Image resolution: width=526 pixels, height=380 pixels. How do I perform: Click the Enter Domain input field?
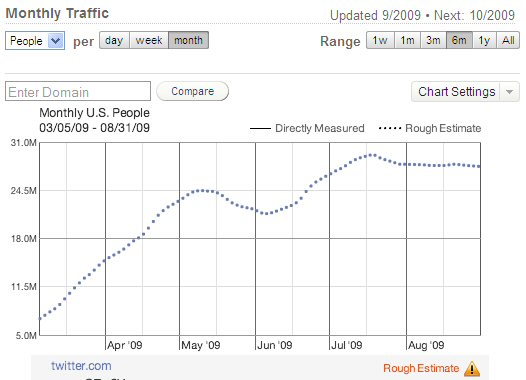pyautogui.click(x=78, y=91)
